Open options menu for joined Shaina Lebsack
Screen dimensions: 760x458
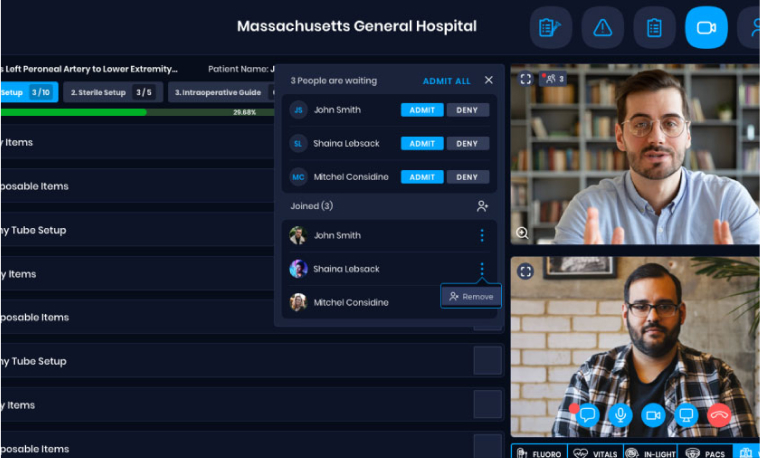point(482,269)
